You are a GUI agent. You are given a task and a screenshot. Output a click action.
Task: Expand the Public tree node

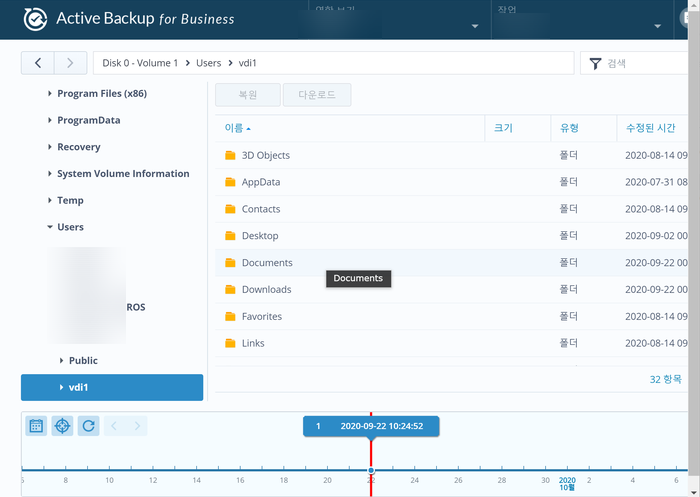tap(61, 360)
